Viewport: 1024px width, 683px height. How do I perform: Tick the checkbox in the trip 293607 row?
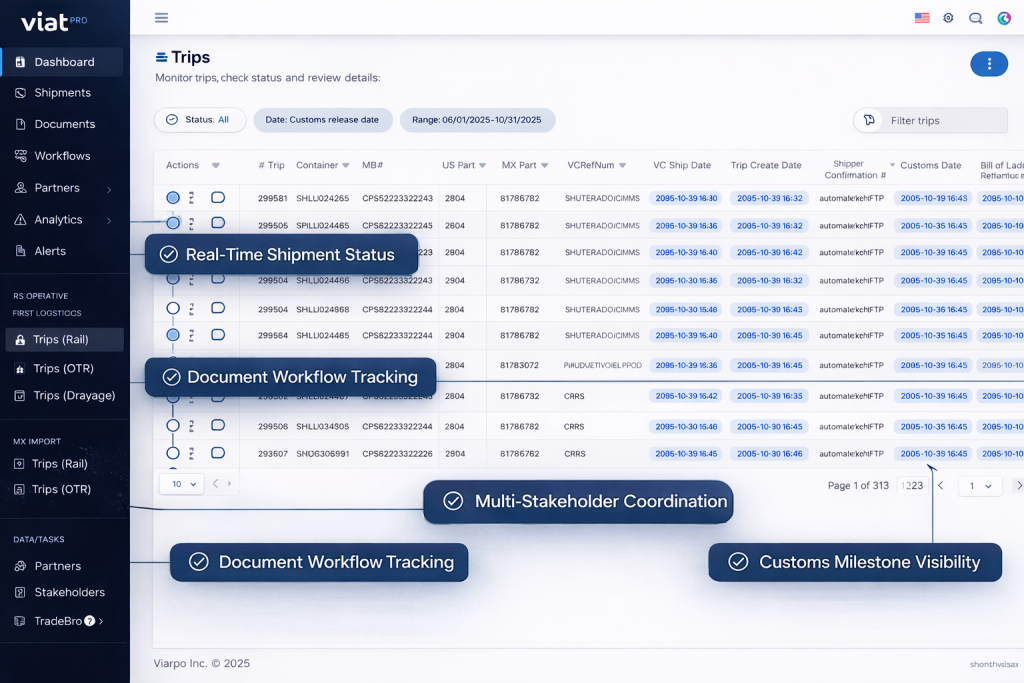(217, 453)
